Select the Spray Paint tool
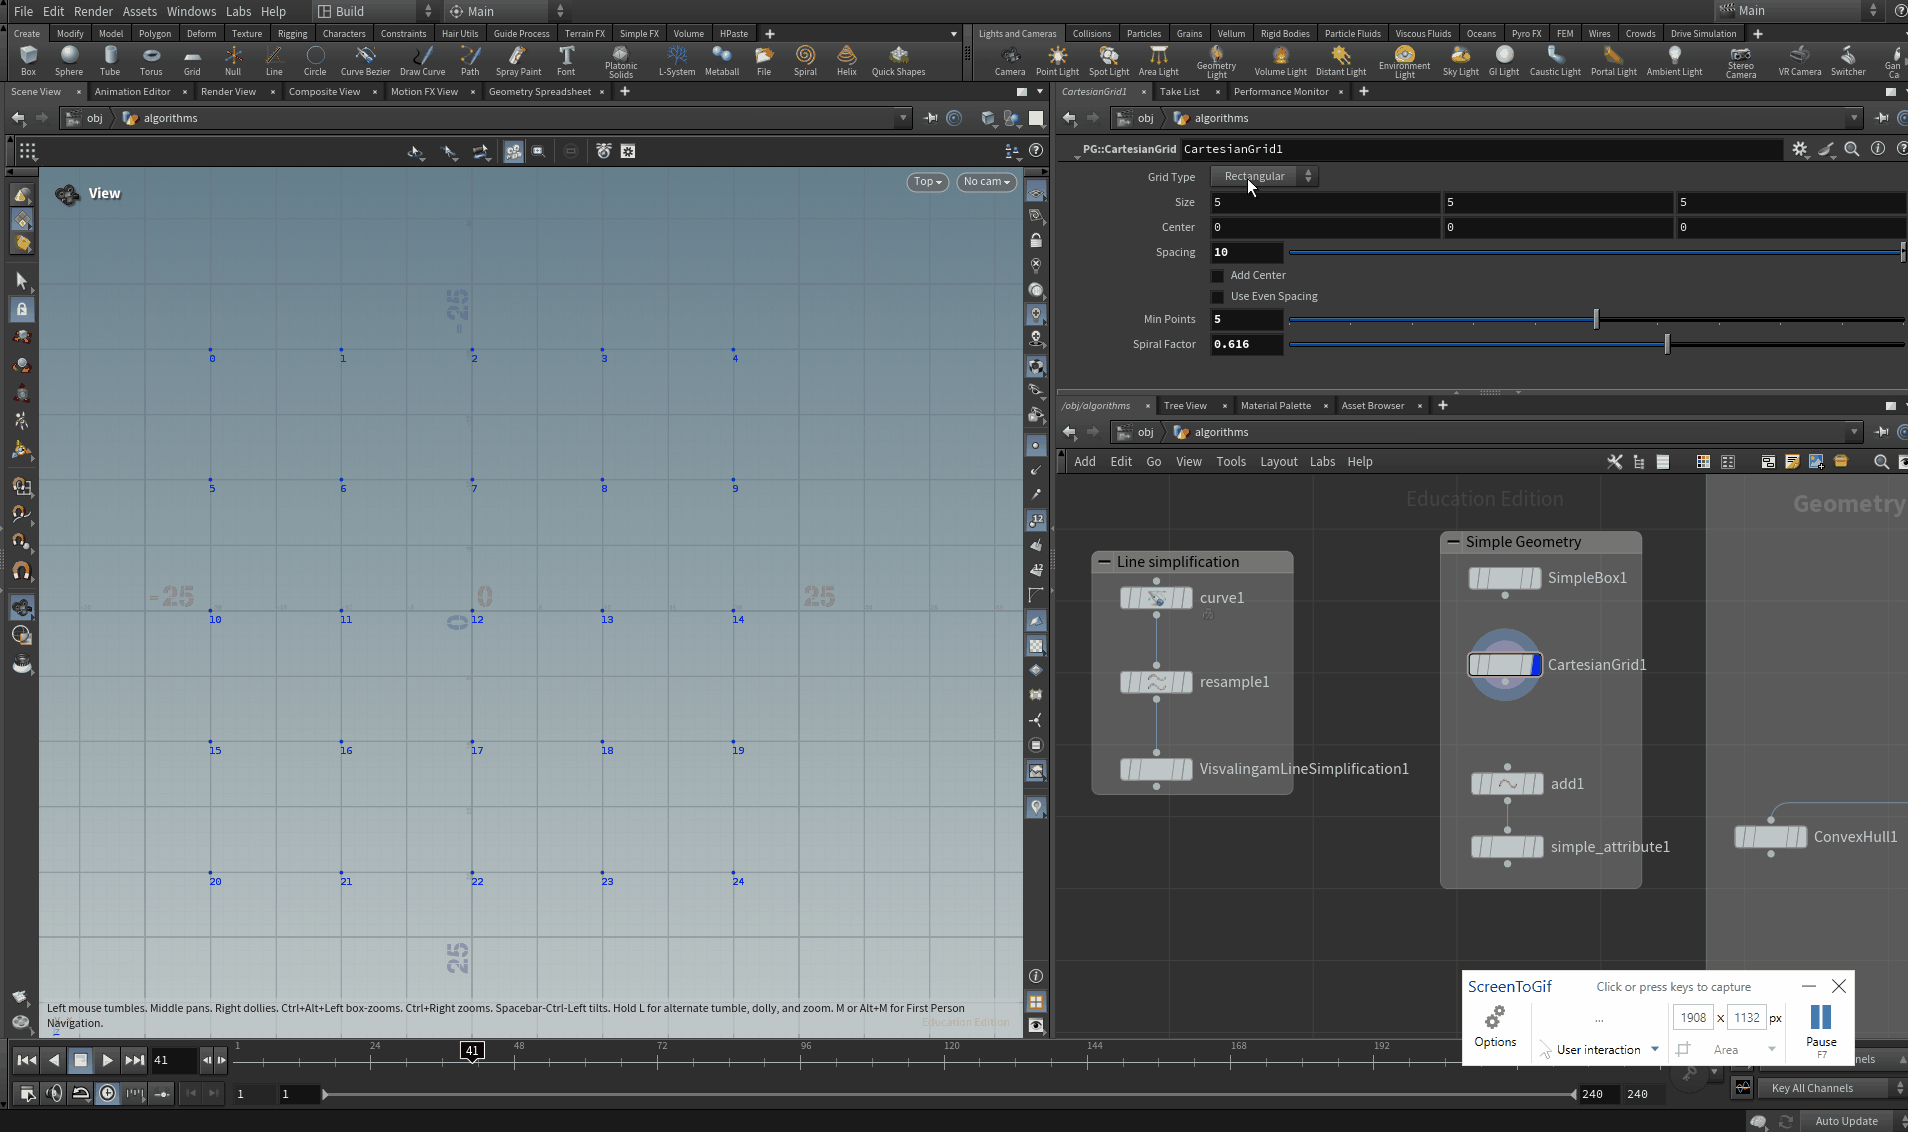This screenshot has height=1132, width=1908. coord(518,60)
